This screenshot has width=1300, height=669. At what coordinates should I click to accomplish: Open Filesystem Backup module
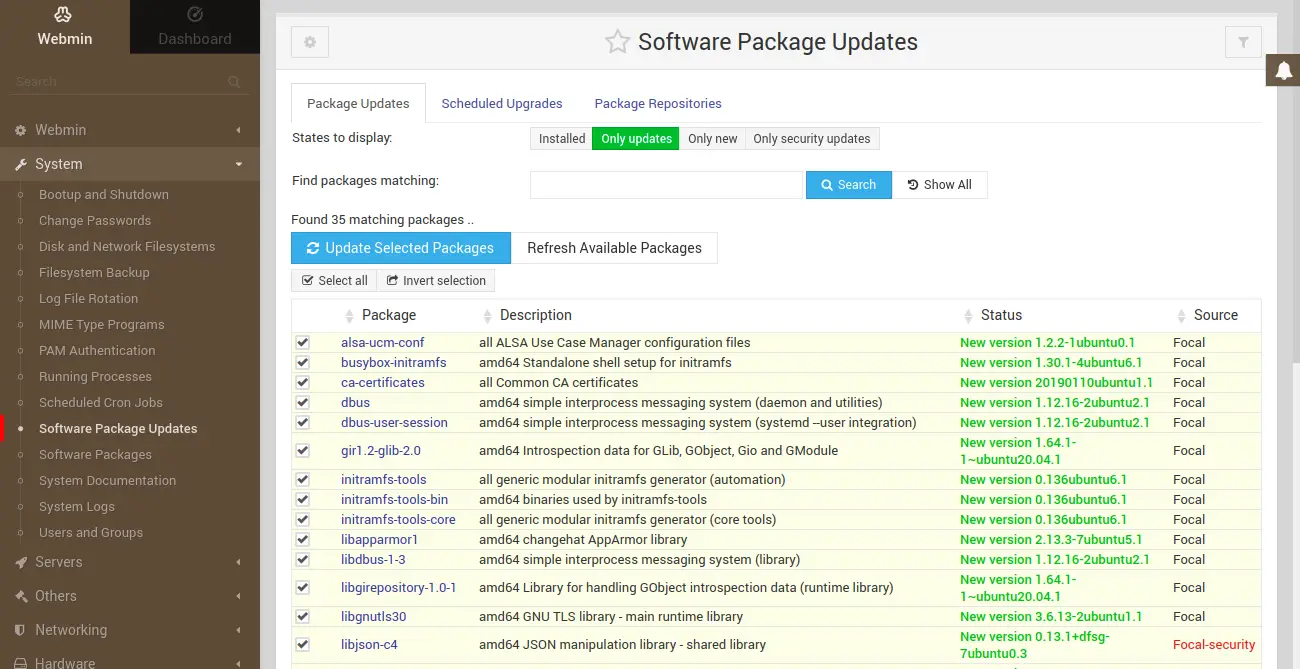(x=94, y=273)
